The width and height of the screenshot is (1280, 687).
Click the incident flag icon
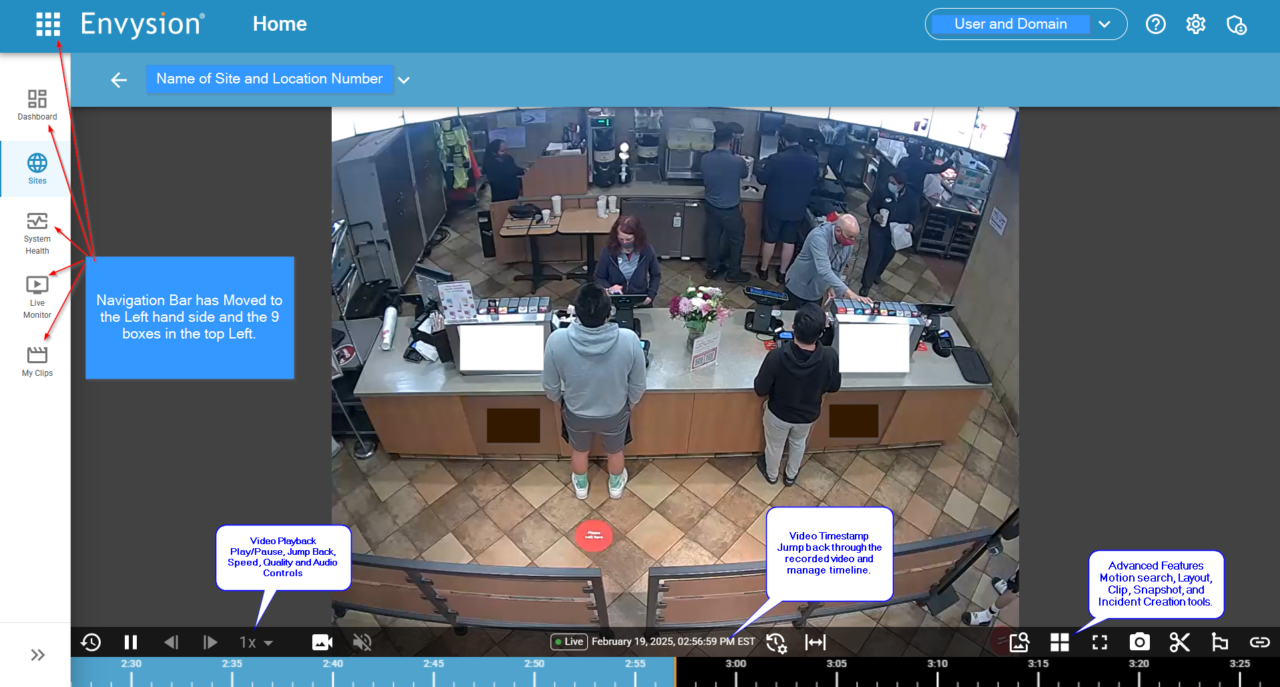1220,642
